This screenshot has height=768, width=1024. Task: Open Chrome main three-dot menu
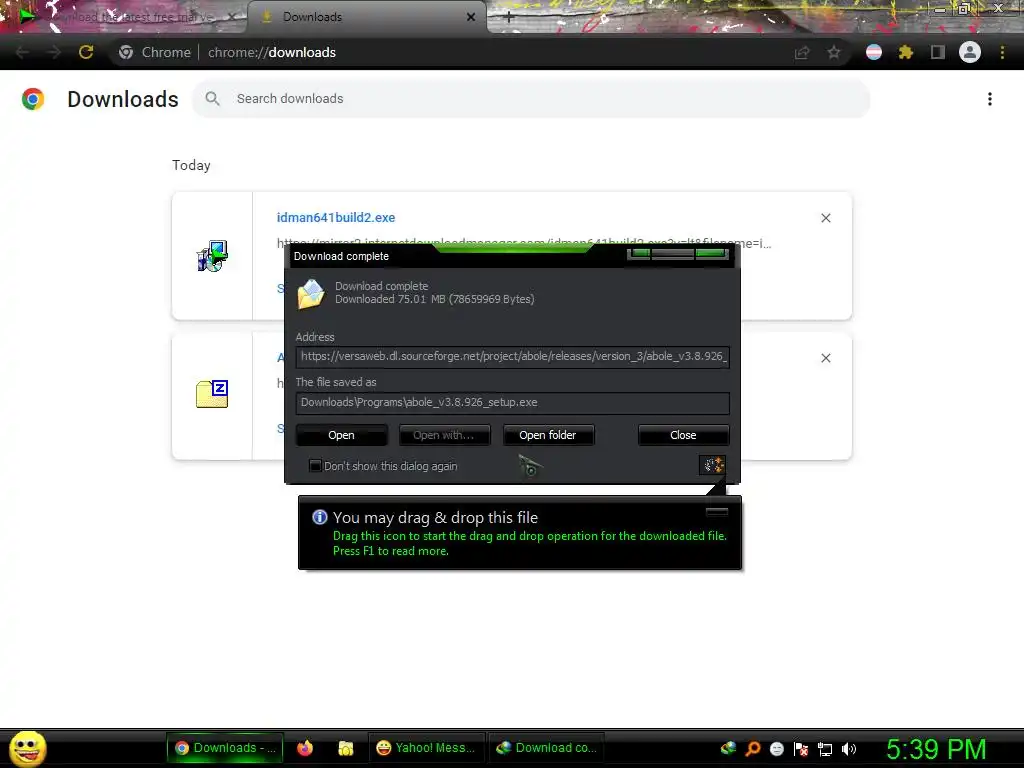[1002, 52]
